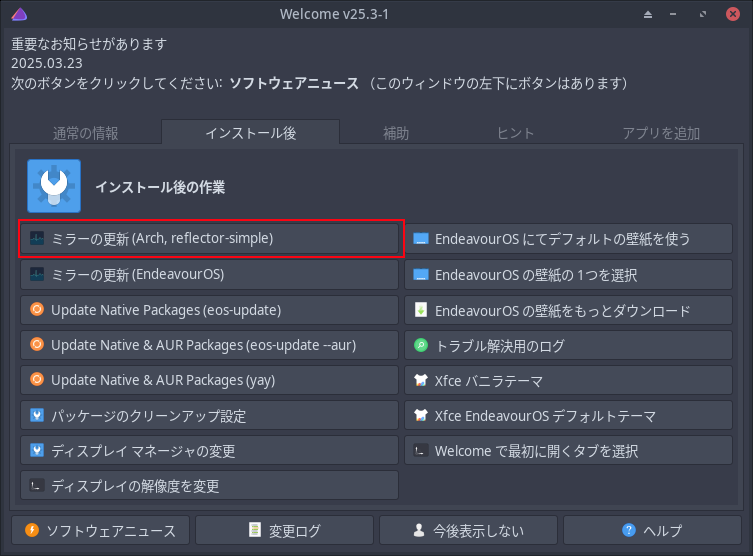Select the ヒント tab
The width and height of the screenshot is (753, 556).
tap(515, 133)
